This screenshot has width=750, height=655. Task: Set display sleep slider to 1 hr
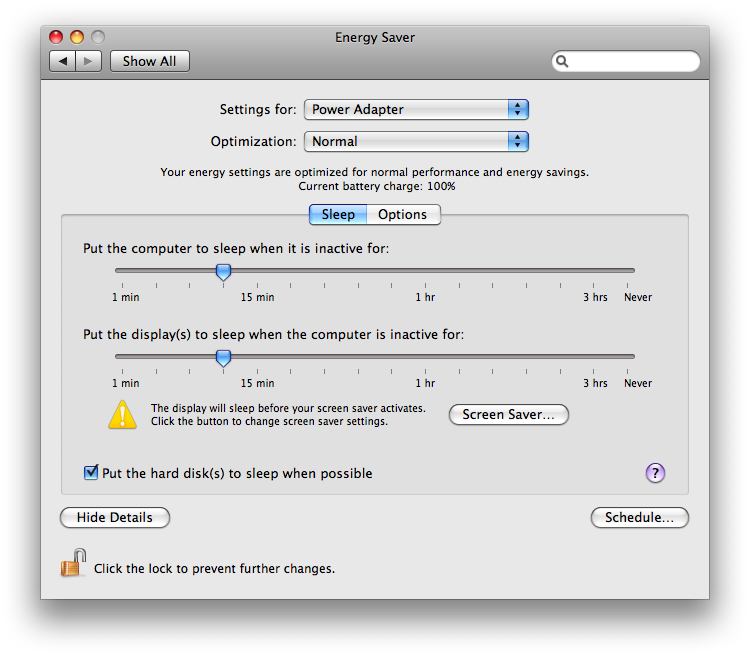425,356
